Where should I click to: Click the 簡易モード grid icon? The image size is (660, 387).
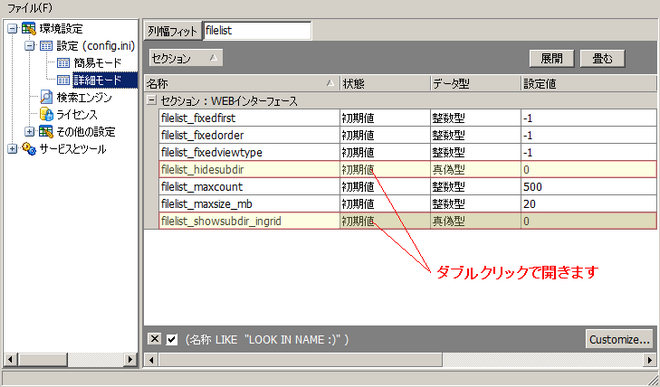coord(63,63)
